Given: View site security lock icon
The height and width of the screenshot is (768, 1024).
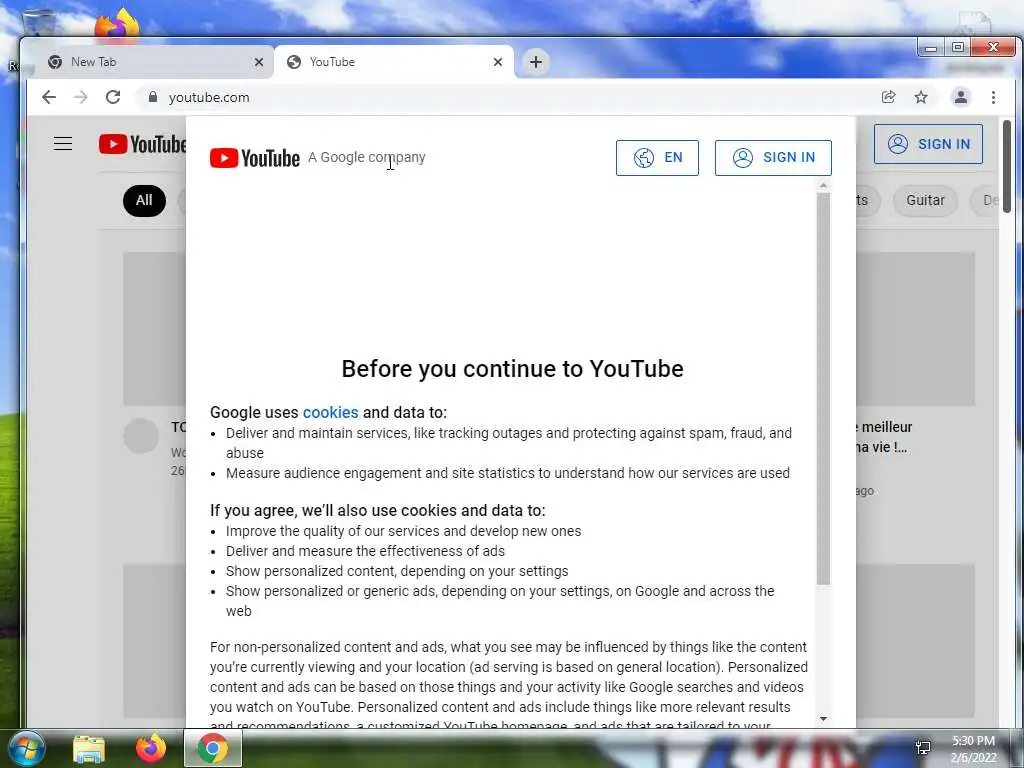Looking at the screenshot, I should point(153,97).
